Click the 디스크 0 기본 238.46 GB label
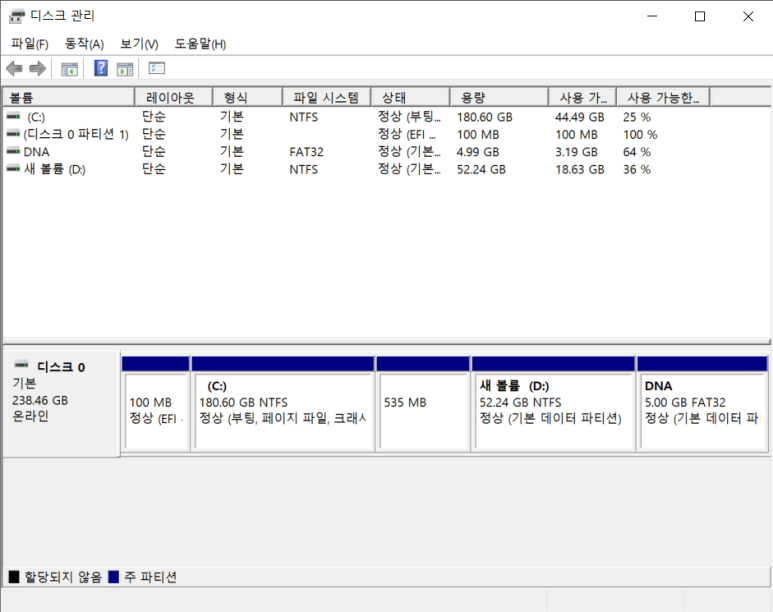This screenshot has height=612, width=773. 61,404
